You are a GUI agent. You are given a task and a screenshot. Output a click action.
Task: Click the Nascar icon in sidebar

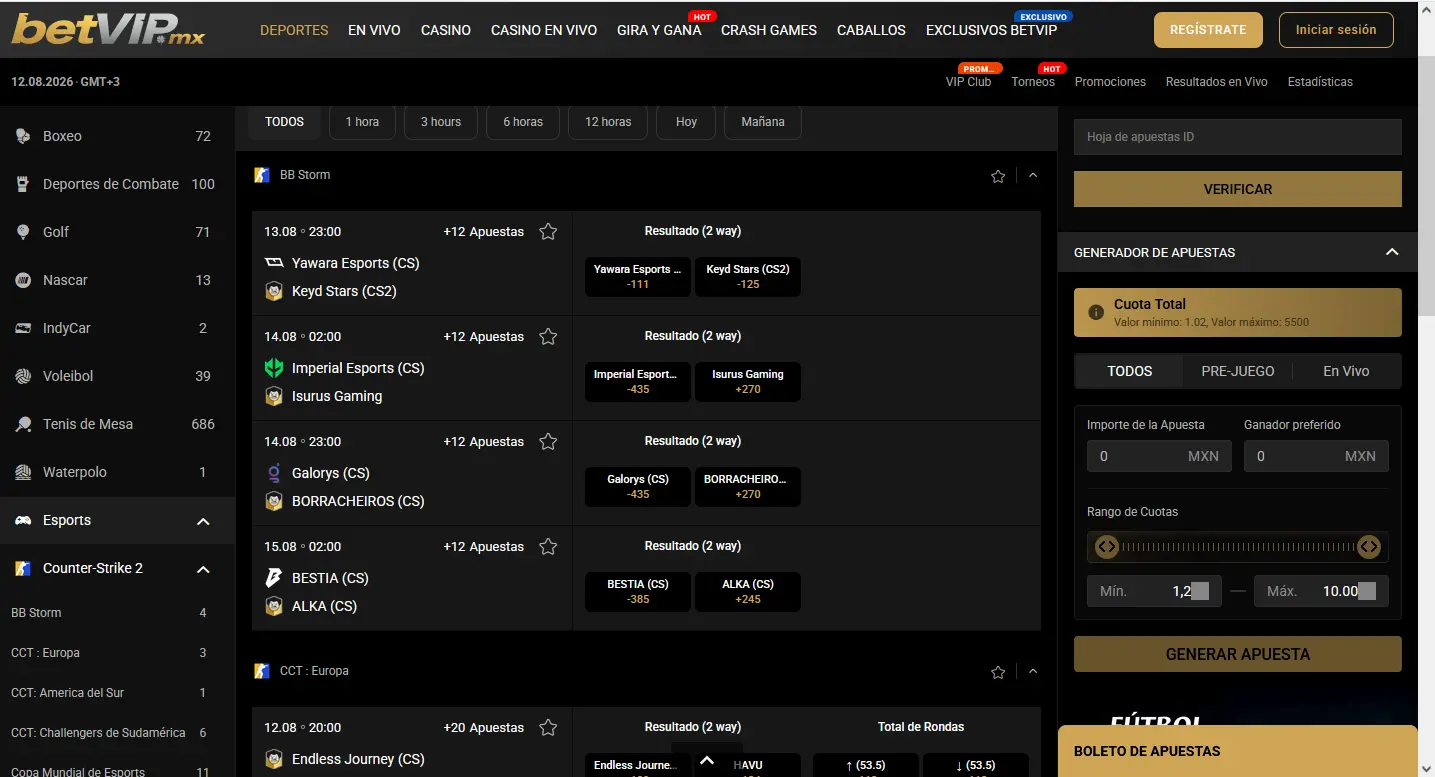pyautogui.click(x=23, y=280)
